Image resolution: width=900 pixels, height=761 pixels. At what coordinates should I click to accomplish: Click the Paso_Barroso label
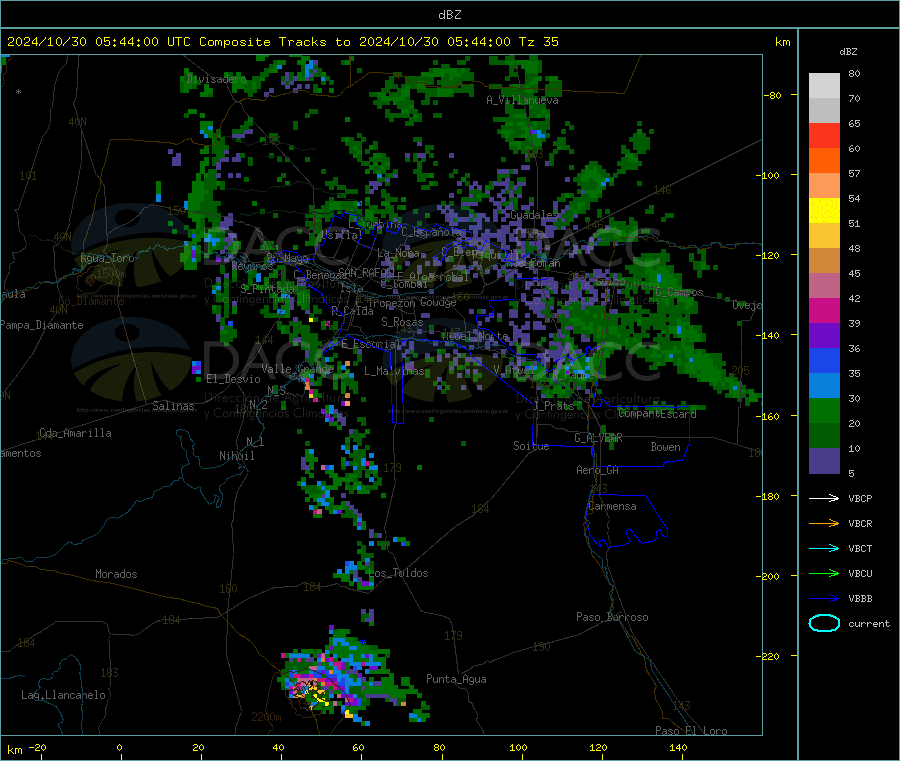tap(612, 617)
